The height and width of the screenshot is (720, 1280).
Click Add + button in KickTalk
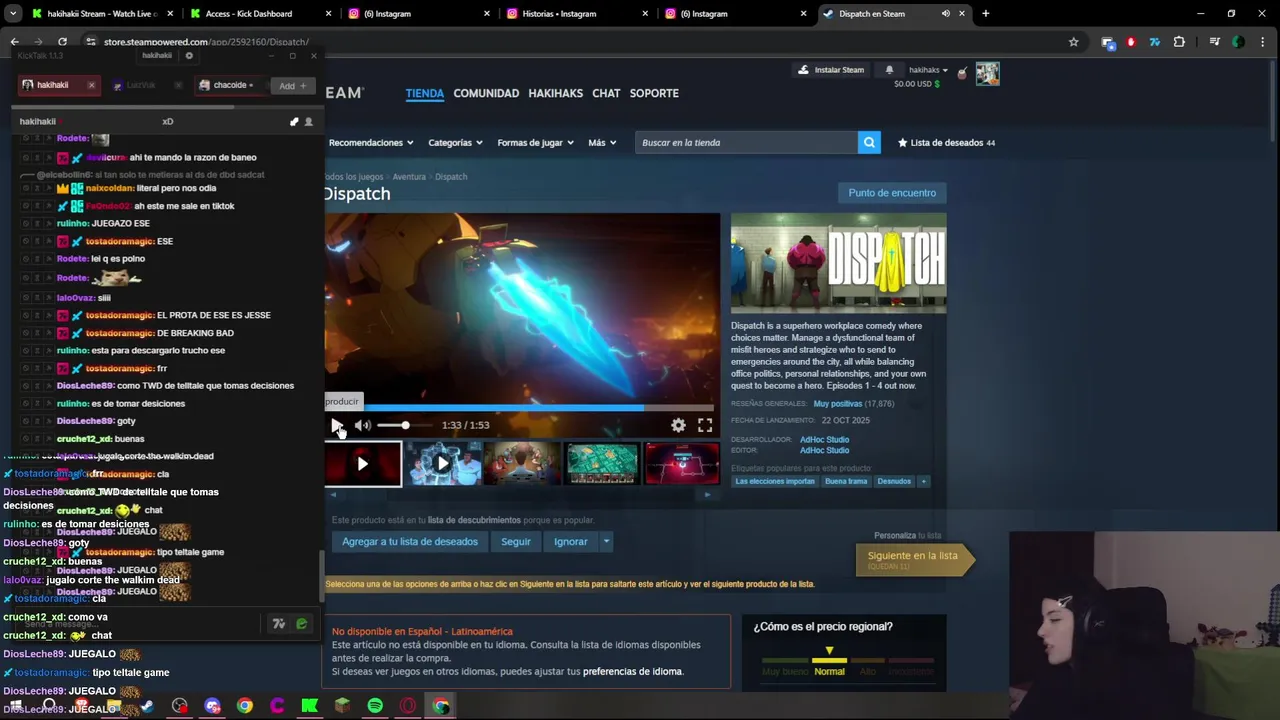click(293, 85)
